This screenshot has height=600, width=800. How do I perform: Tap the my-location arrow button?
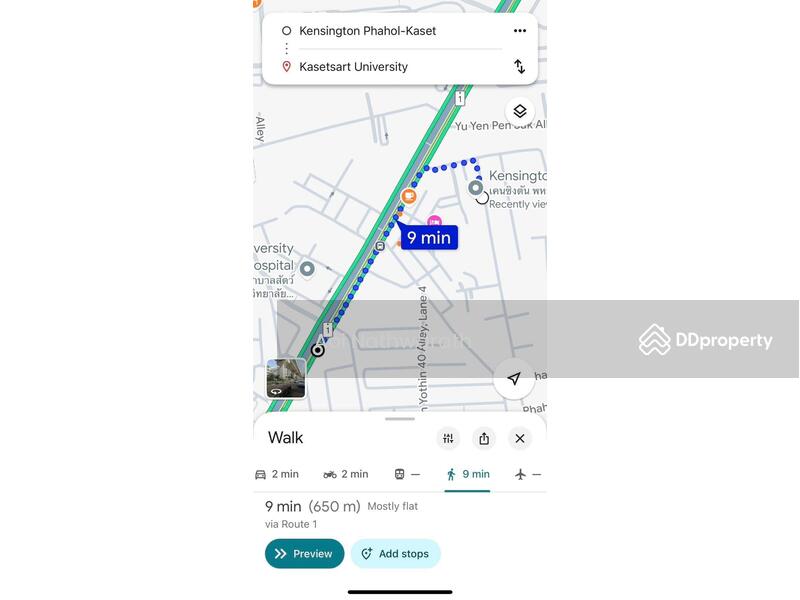pyautogui.click(x=514, y=378)
